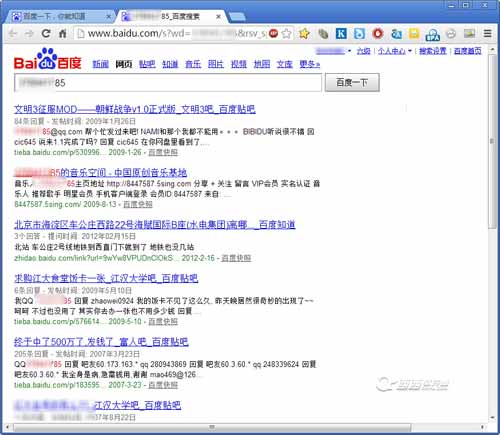Open the 音乐空间 中国原创音乐基地 result
This screenshot has height=435, width=500.
tap(100, 172)
